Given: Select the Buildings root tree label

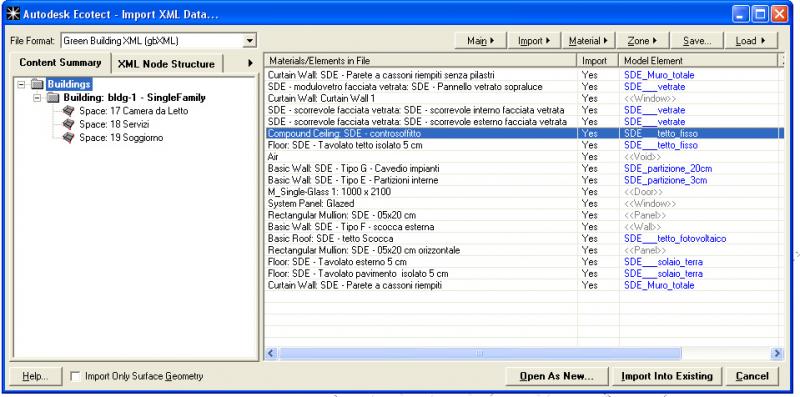Looking at the screenshot, I should pyautogui.click(x=69, y=84).
